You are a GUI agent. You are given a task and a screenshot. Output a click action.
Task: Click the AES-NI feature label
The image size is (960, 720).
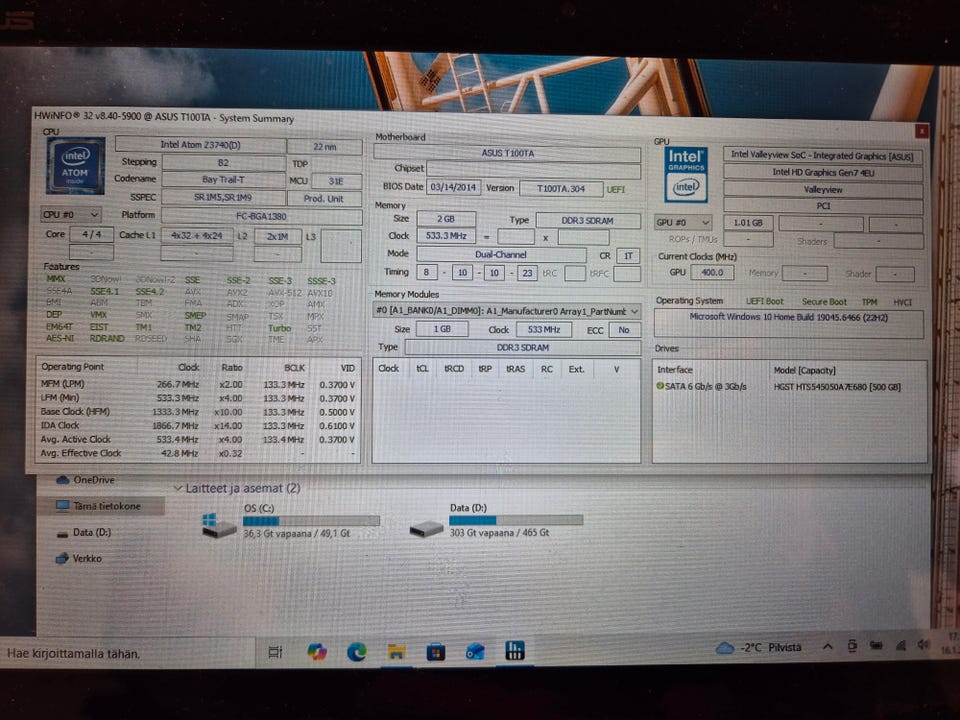60,338
